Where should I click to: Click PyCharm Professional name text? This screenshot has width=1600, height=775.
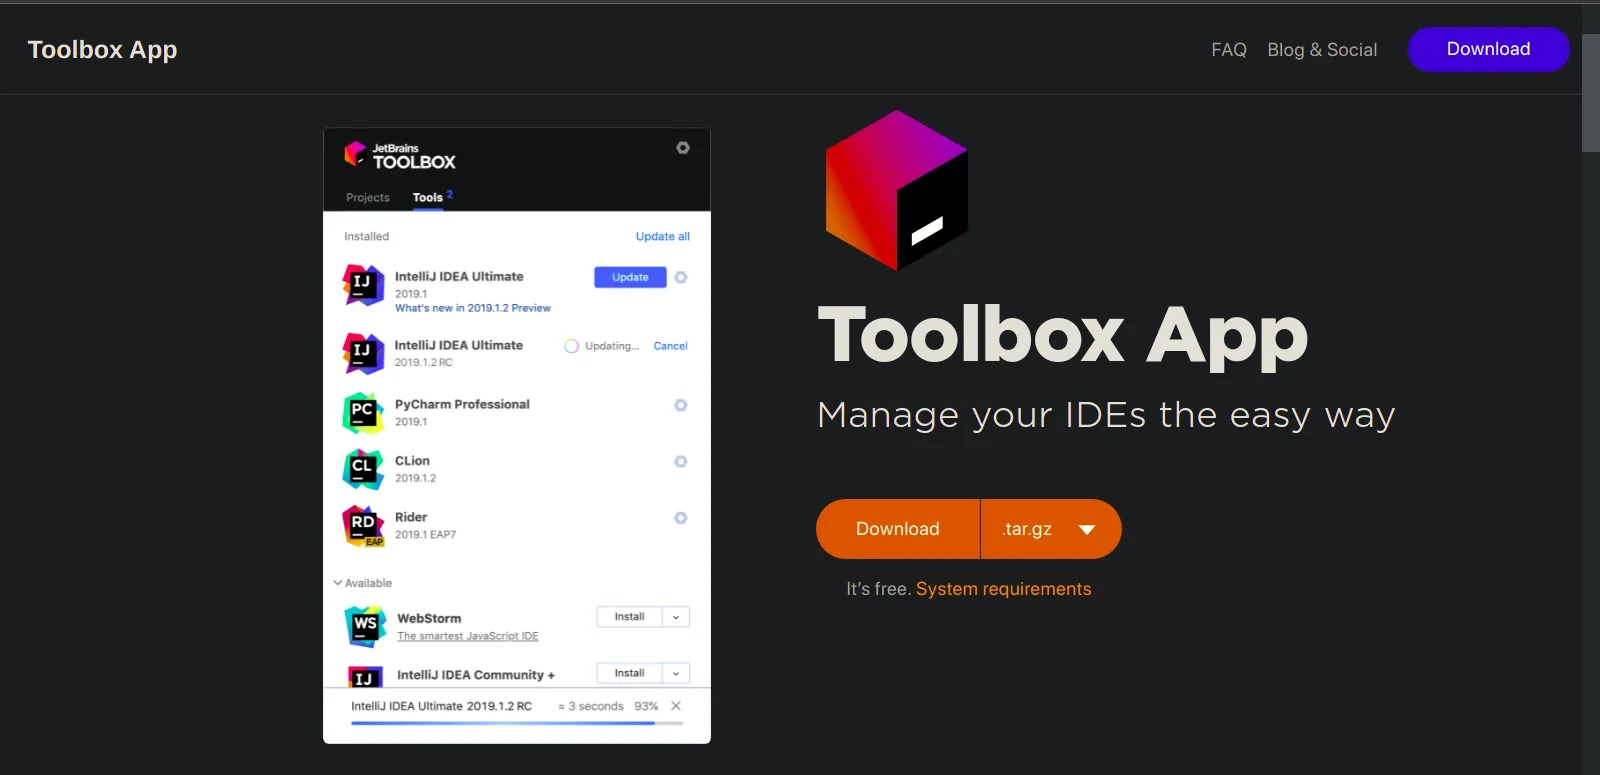462,404
